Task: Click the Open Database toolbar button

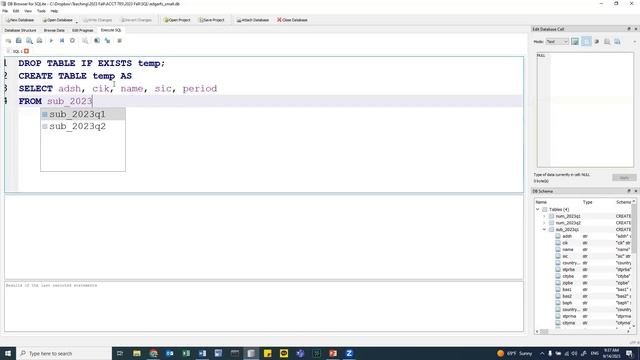Action: (58, 20)
